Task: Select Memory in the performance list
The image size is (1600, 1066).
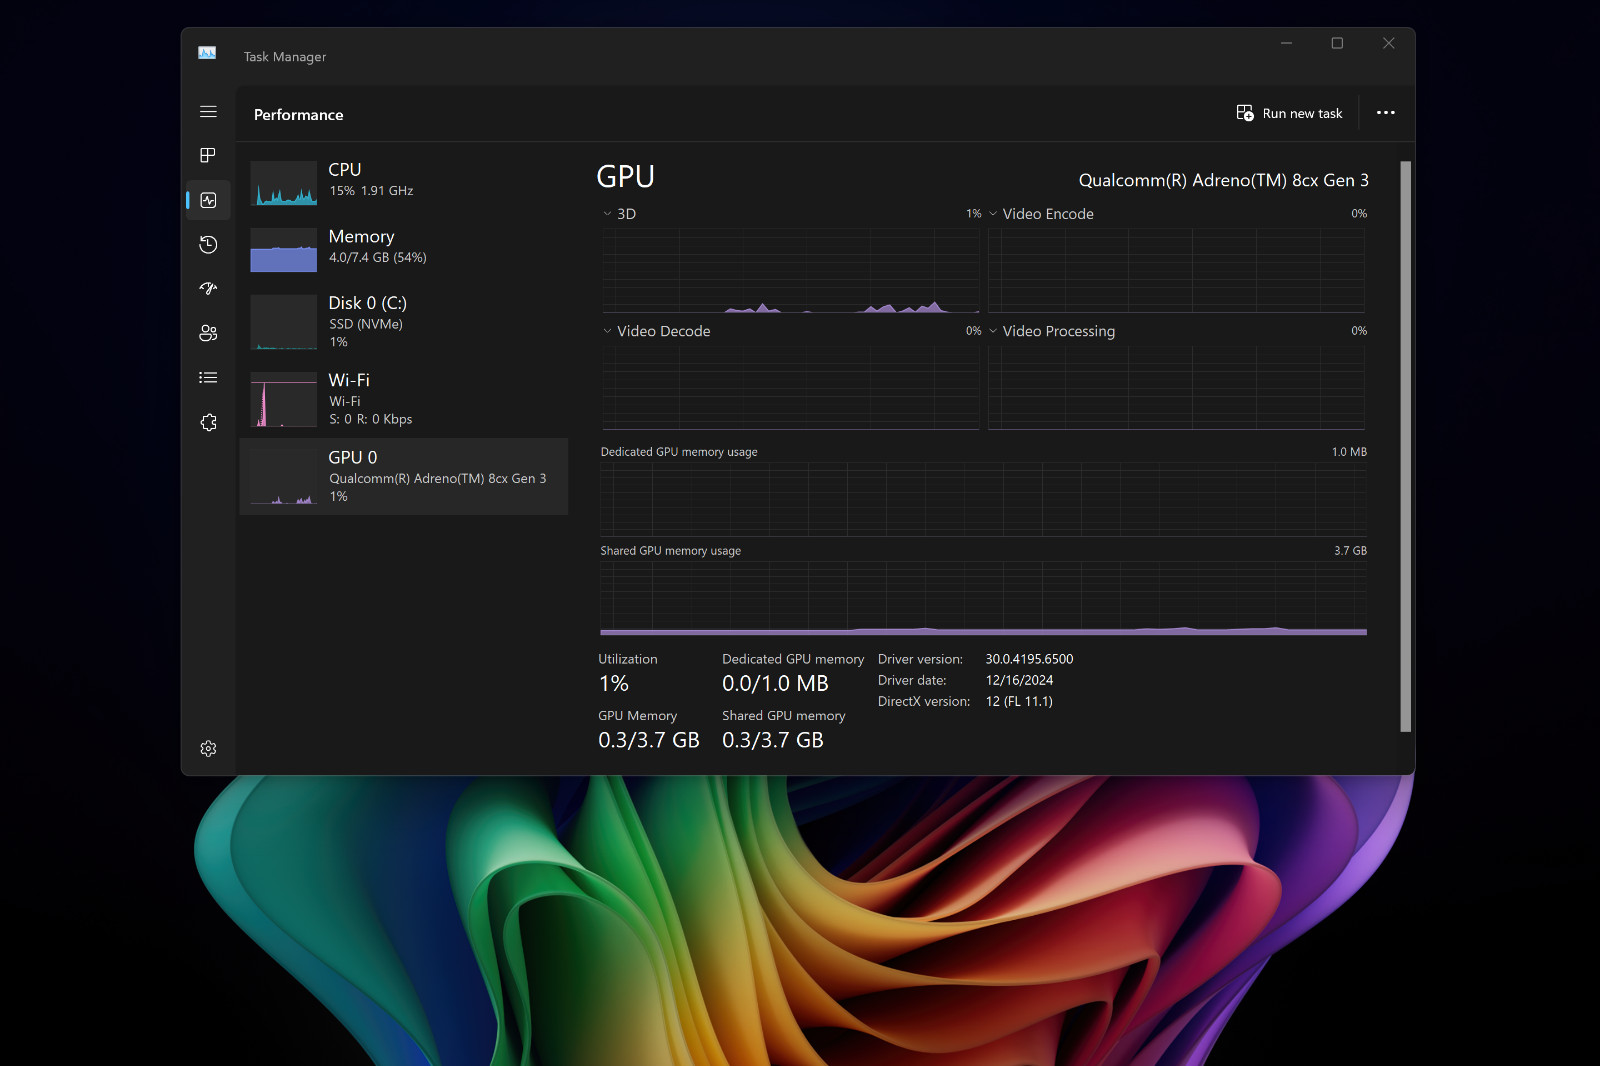Action: click(x=404, y=249)
